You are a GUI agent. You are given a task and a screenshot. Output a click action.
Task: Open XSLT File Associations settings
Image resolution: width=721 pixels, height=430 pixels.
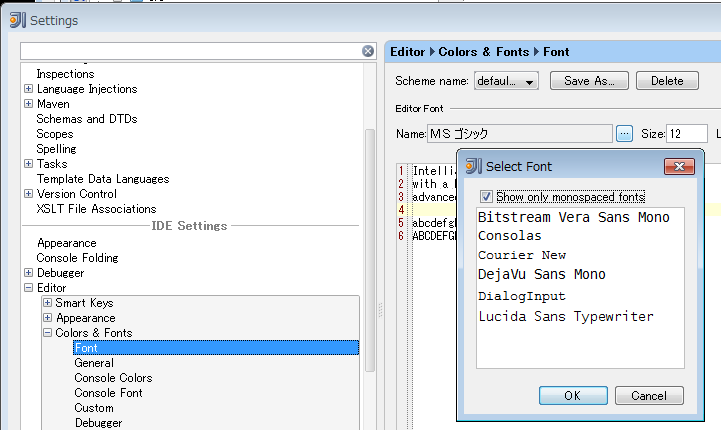coord(96,209)
